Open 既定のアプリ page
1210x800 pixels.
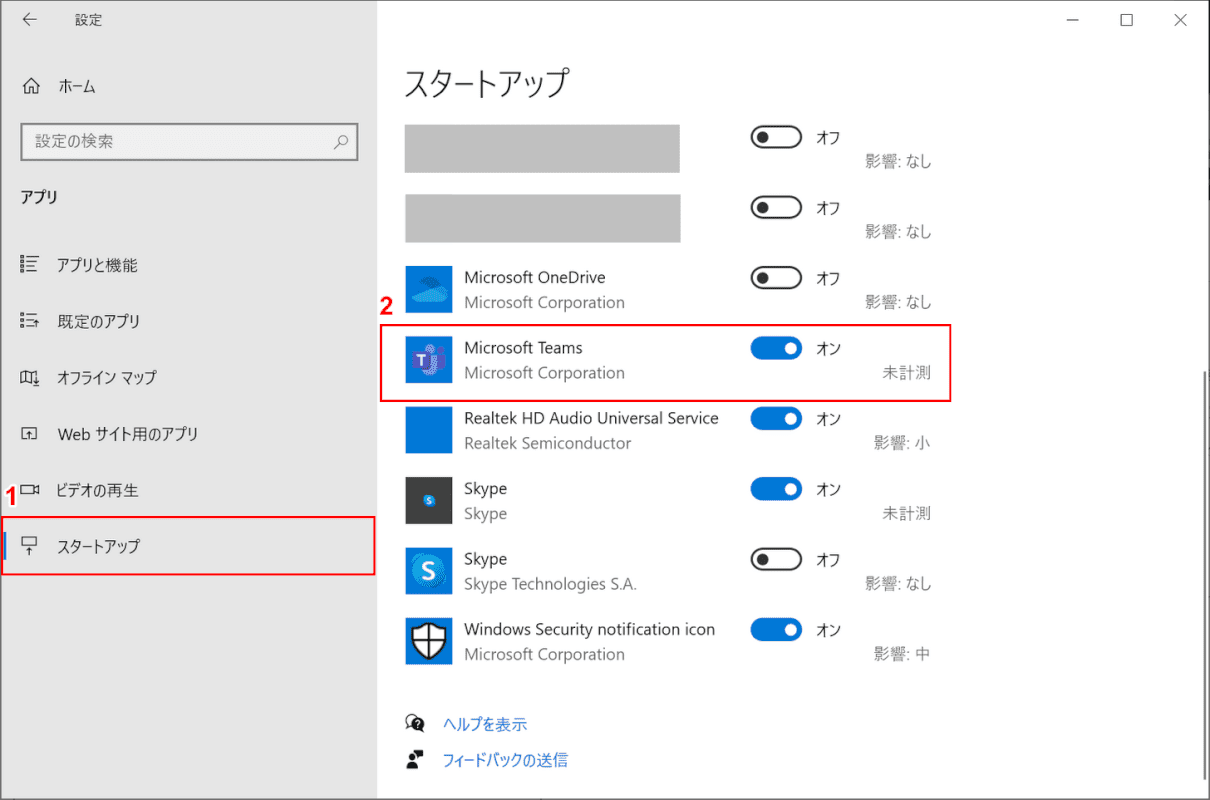188,321
